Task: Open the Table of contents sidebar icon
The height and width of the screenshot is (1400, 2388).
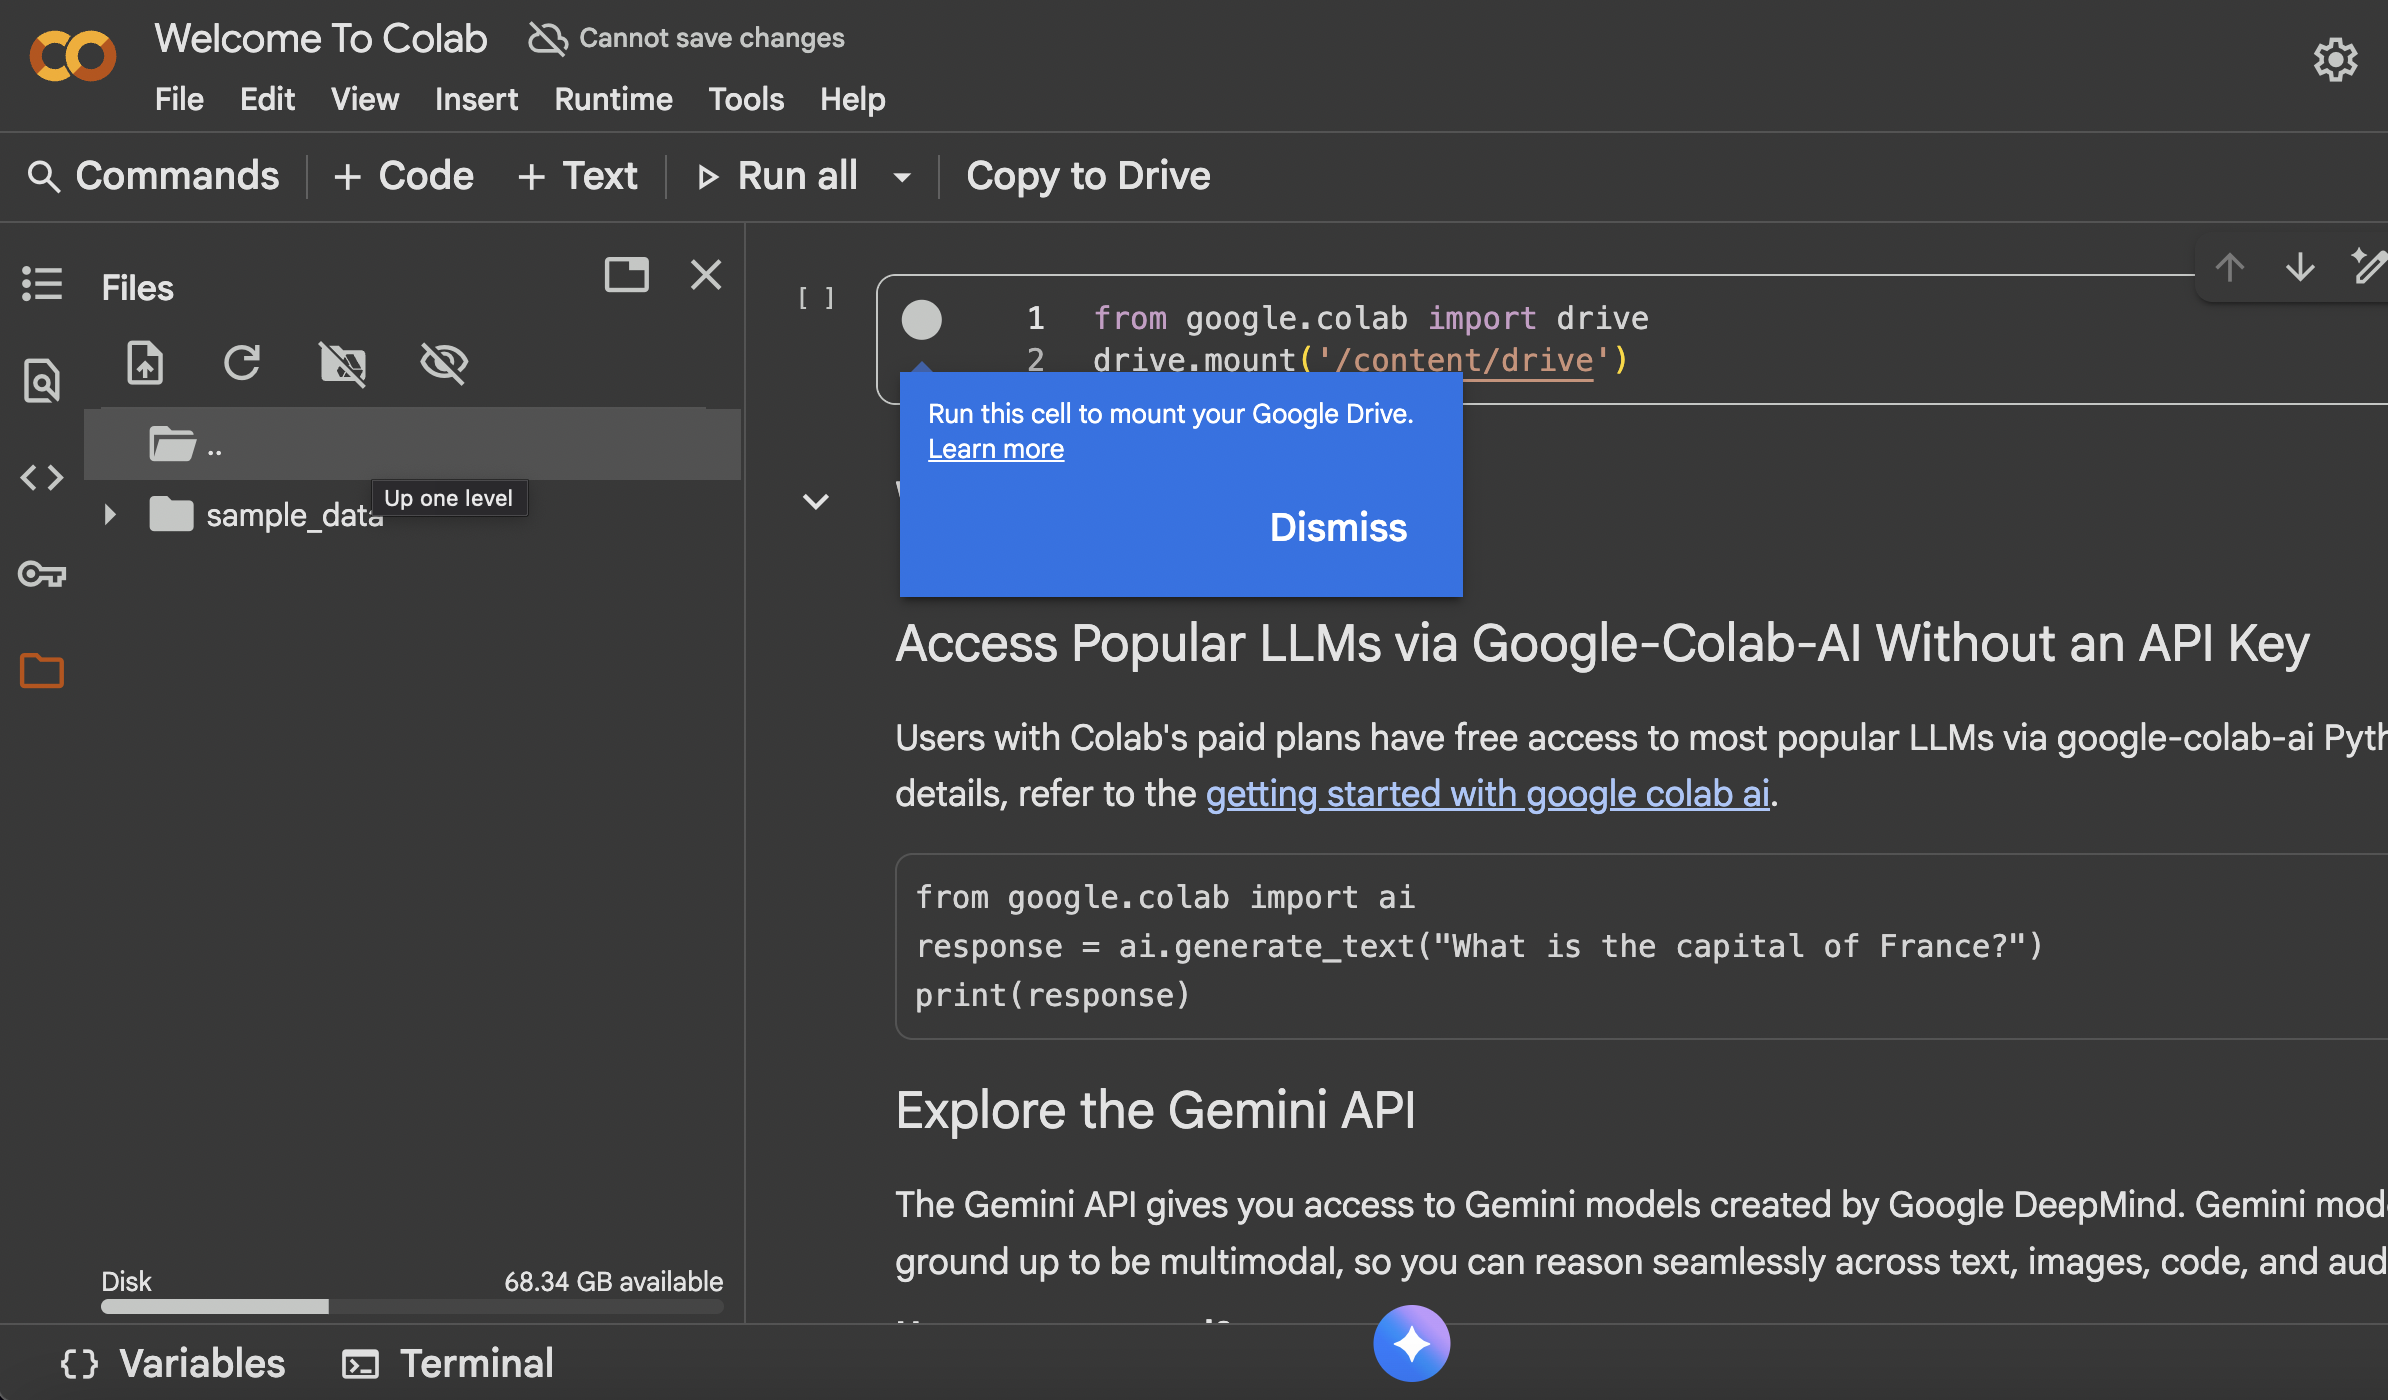Action: pos(42,284)
